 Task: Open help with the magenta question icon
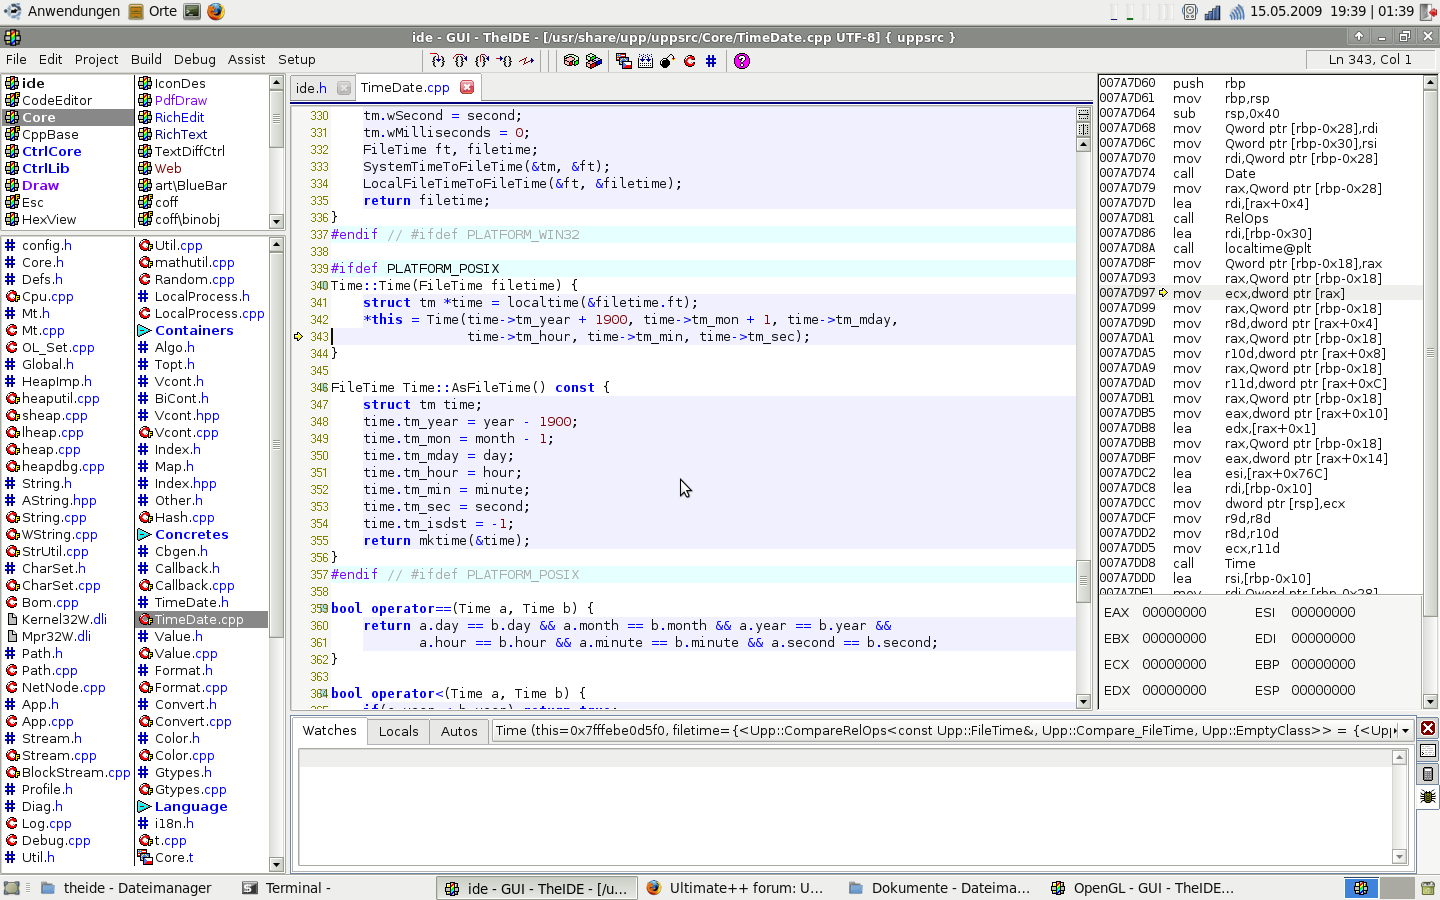point(741,61)
